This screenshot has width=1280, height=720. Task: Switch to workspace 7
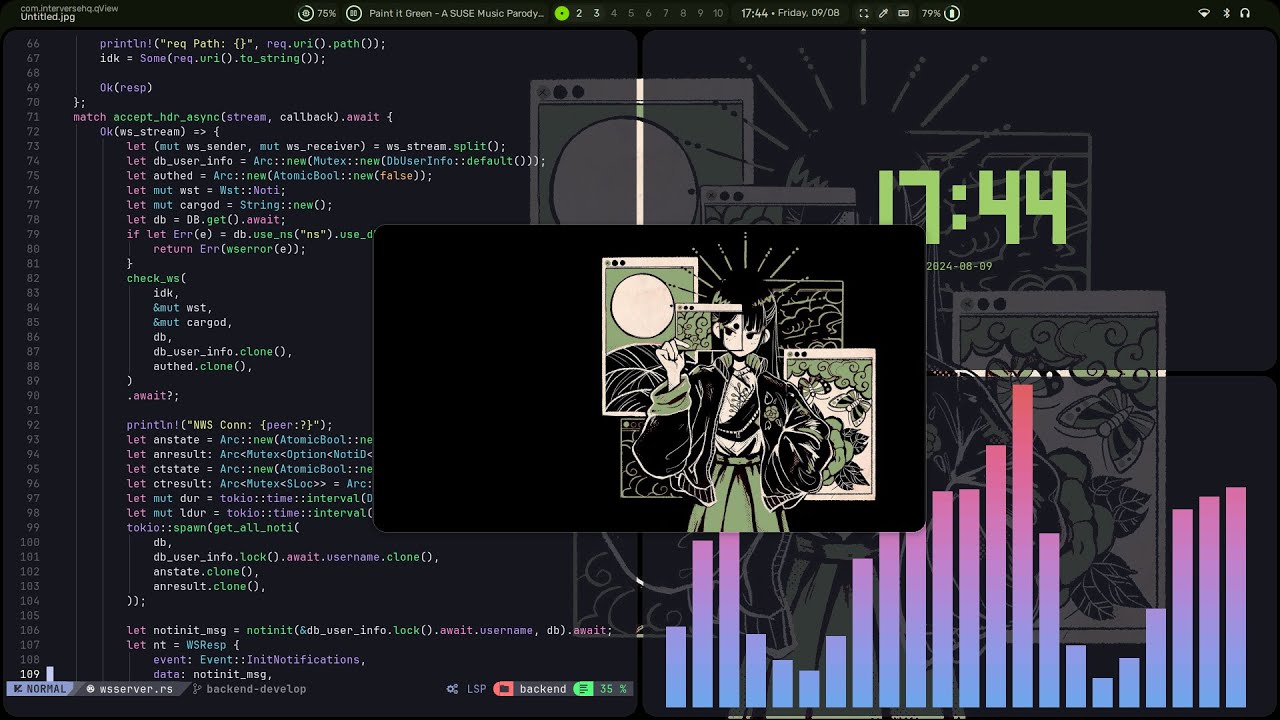(666, 13)
